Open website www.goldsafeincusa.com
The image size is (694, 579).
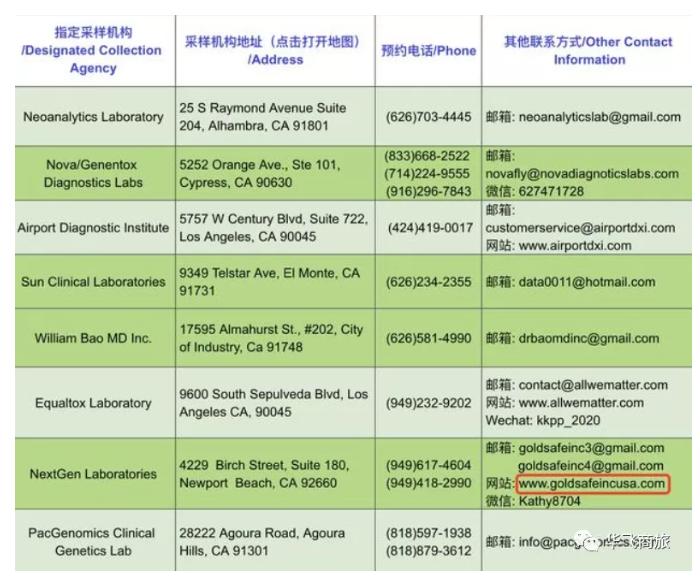tap(592, 483)
